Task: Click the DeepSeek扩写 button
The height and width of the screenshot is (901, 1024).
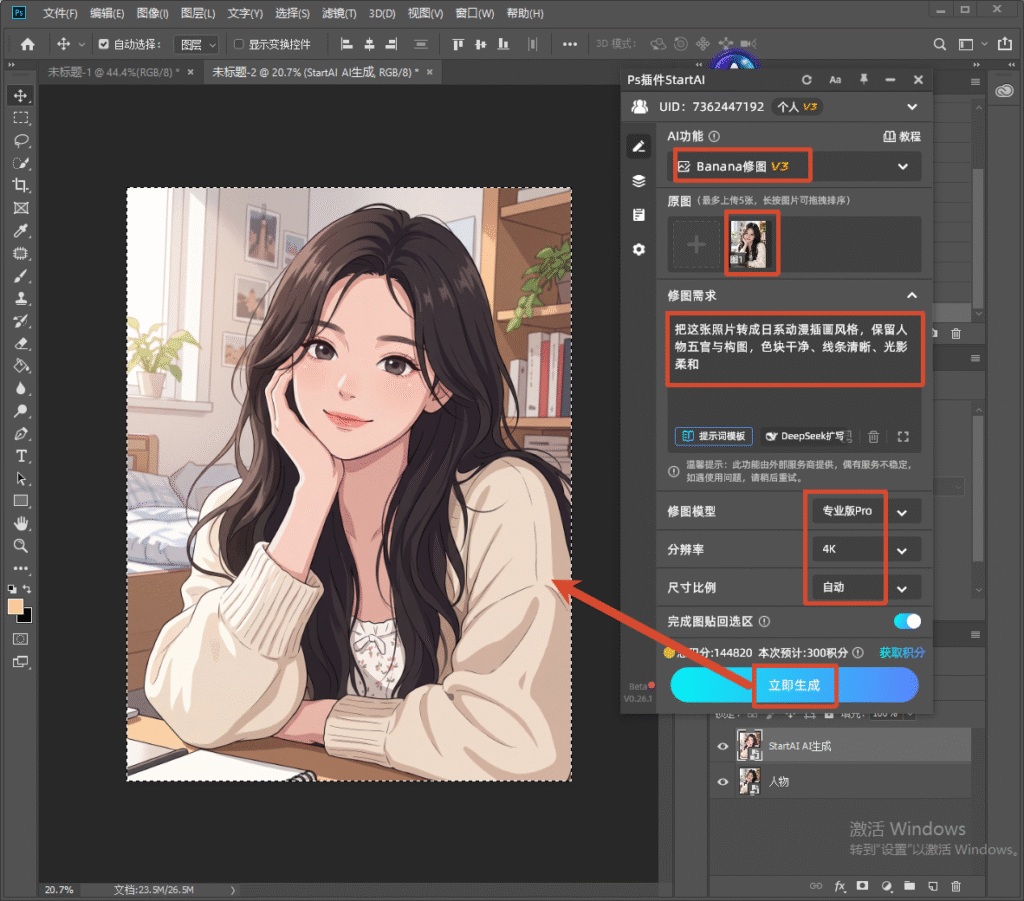Action: pos(807,436)
